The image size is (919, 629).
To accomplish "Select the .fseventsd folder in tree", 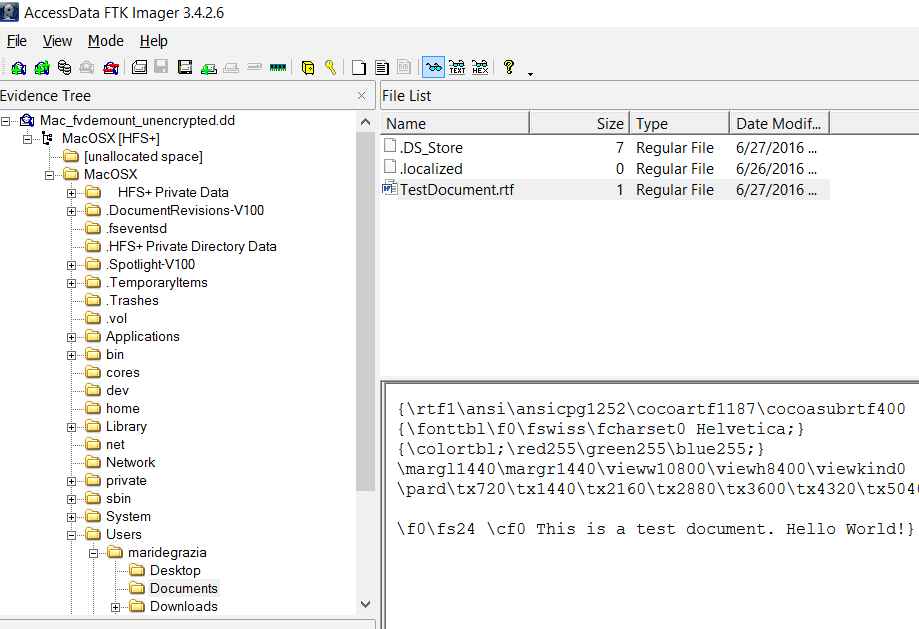I will [136, 229].
